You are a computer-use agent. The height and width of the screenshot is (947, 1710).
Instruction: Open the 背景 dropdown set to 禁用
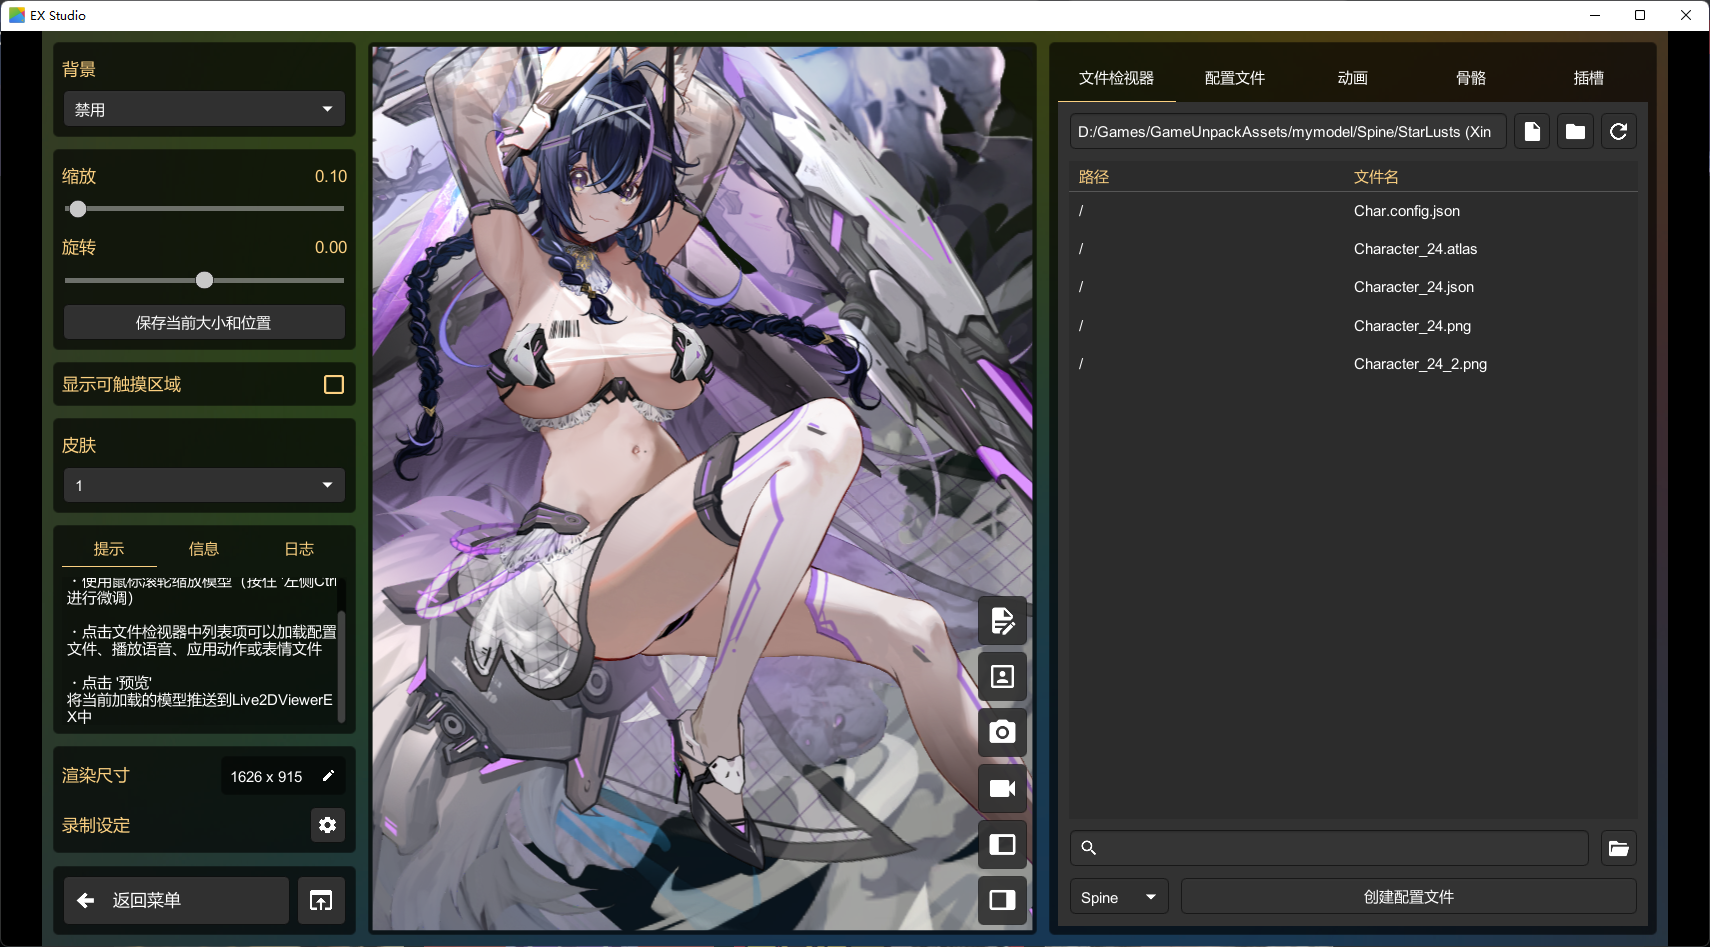(204, 109)
